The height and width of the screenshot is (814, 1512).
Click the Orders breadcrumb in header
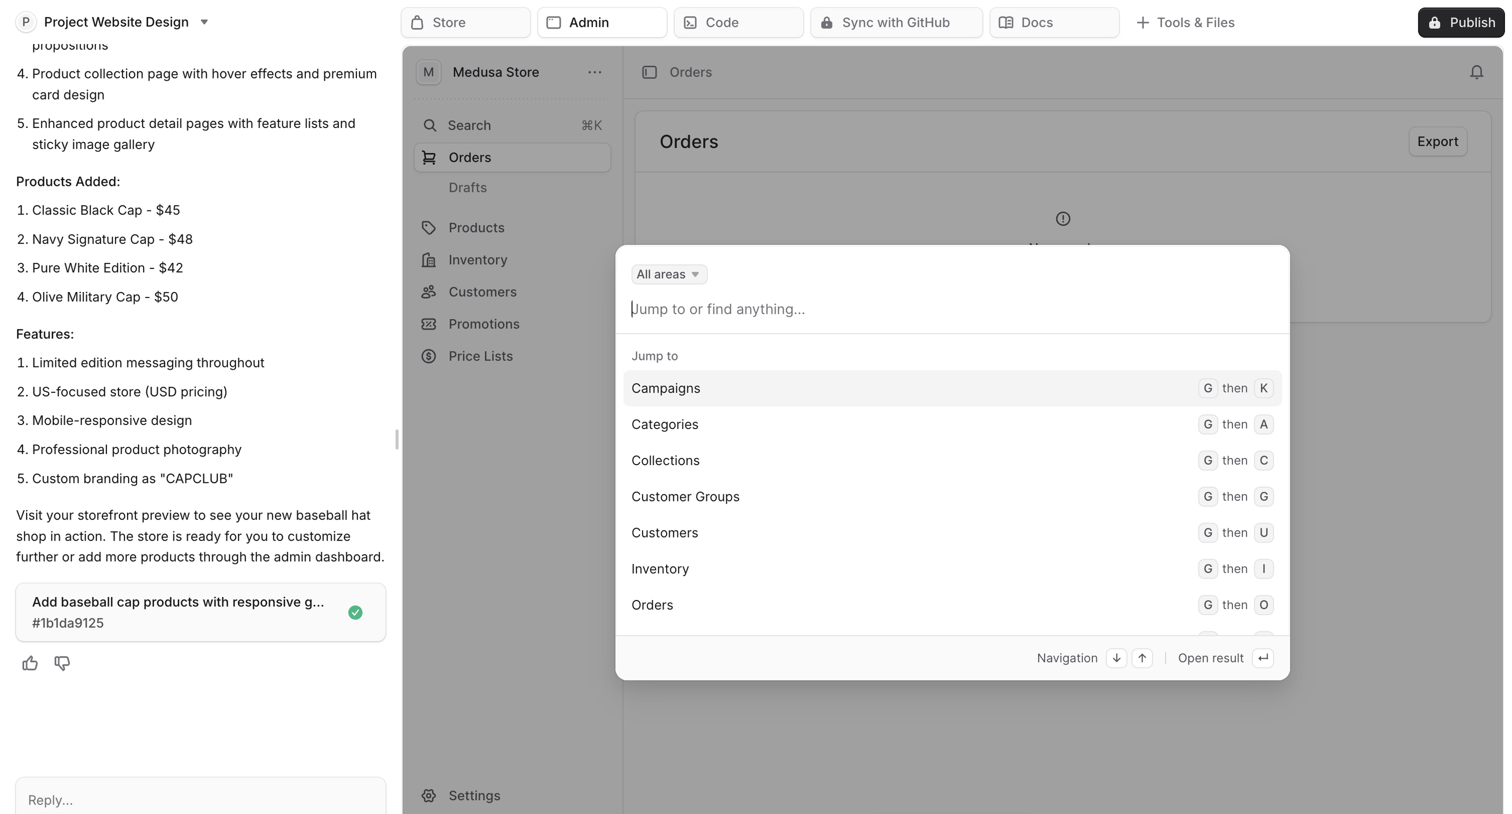[x=691, y=72]
